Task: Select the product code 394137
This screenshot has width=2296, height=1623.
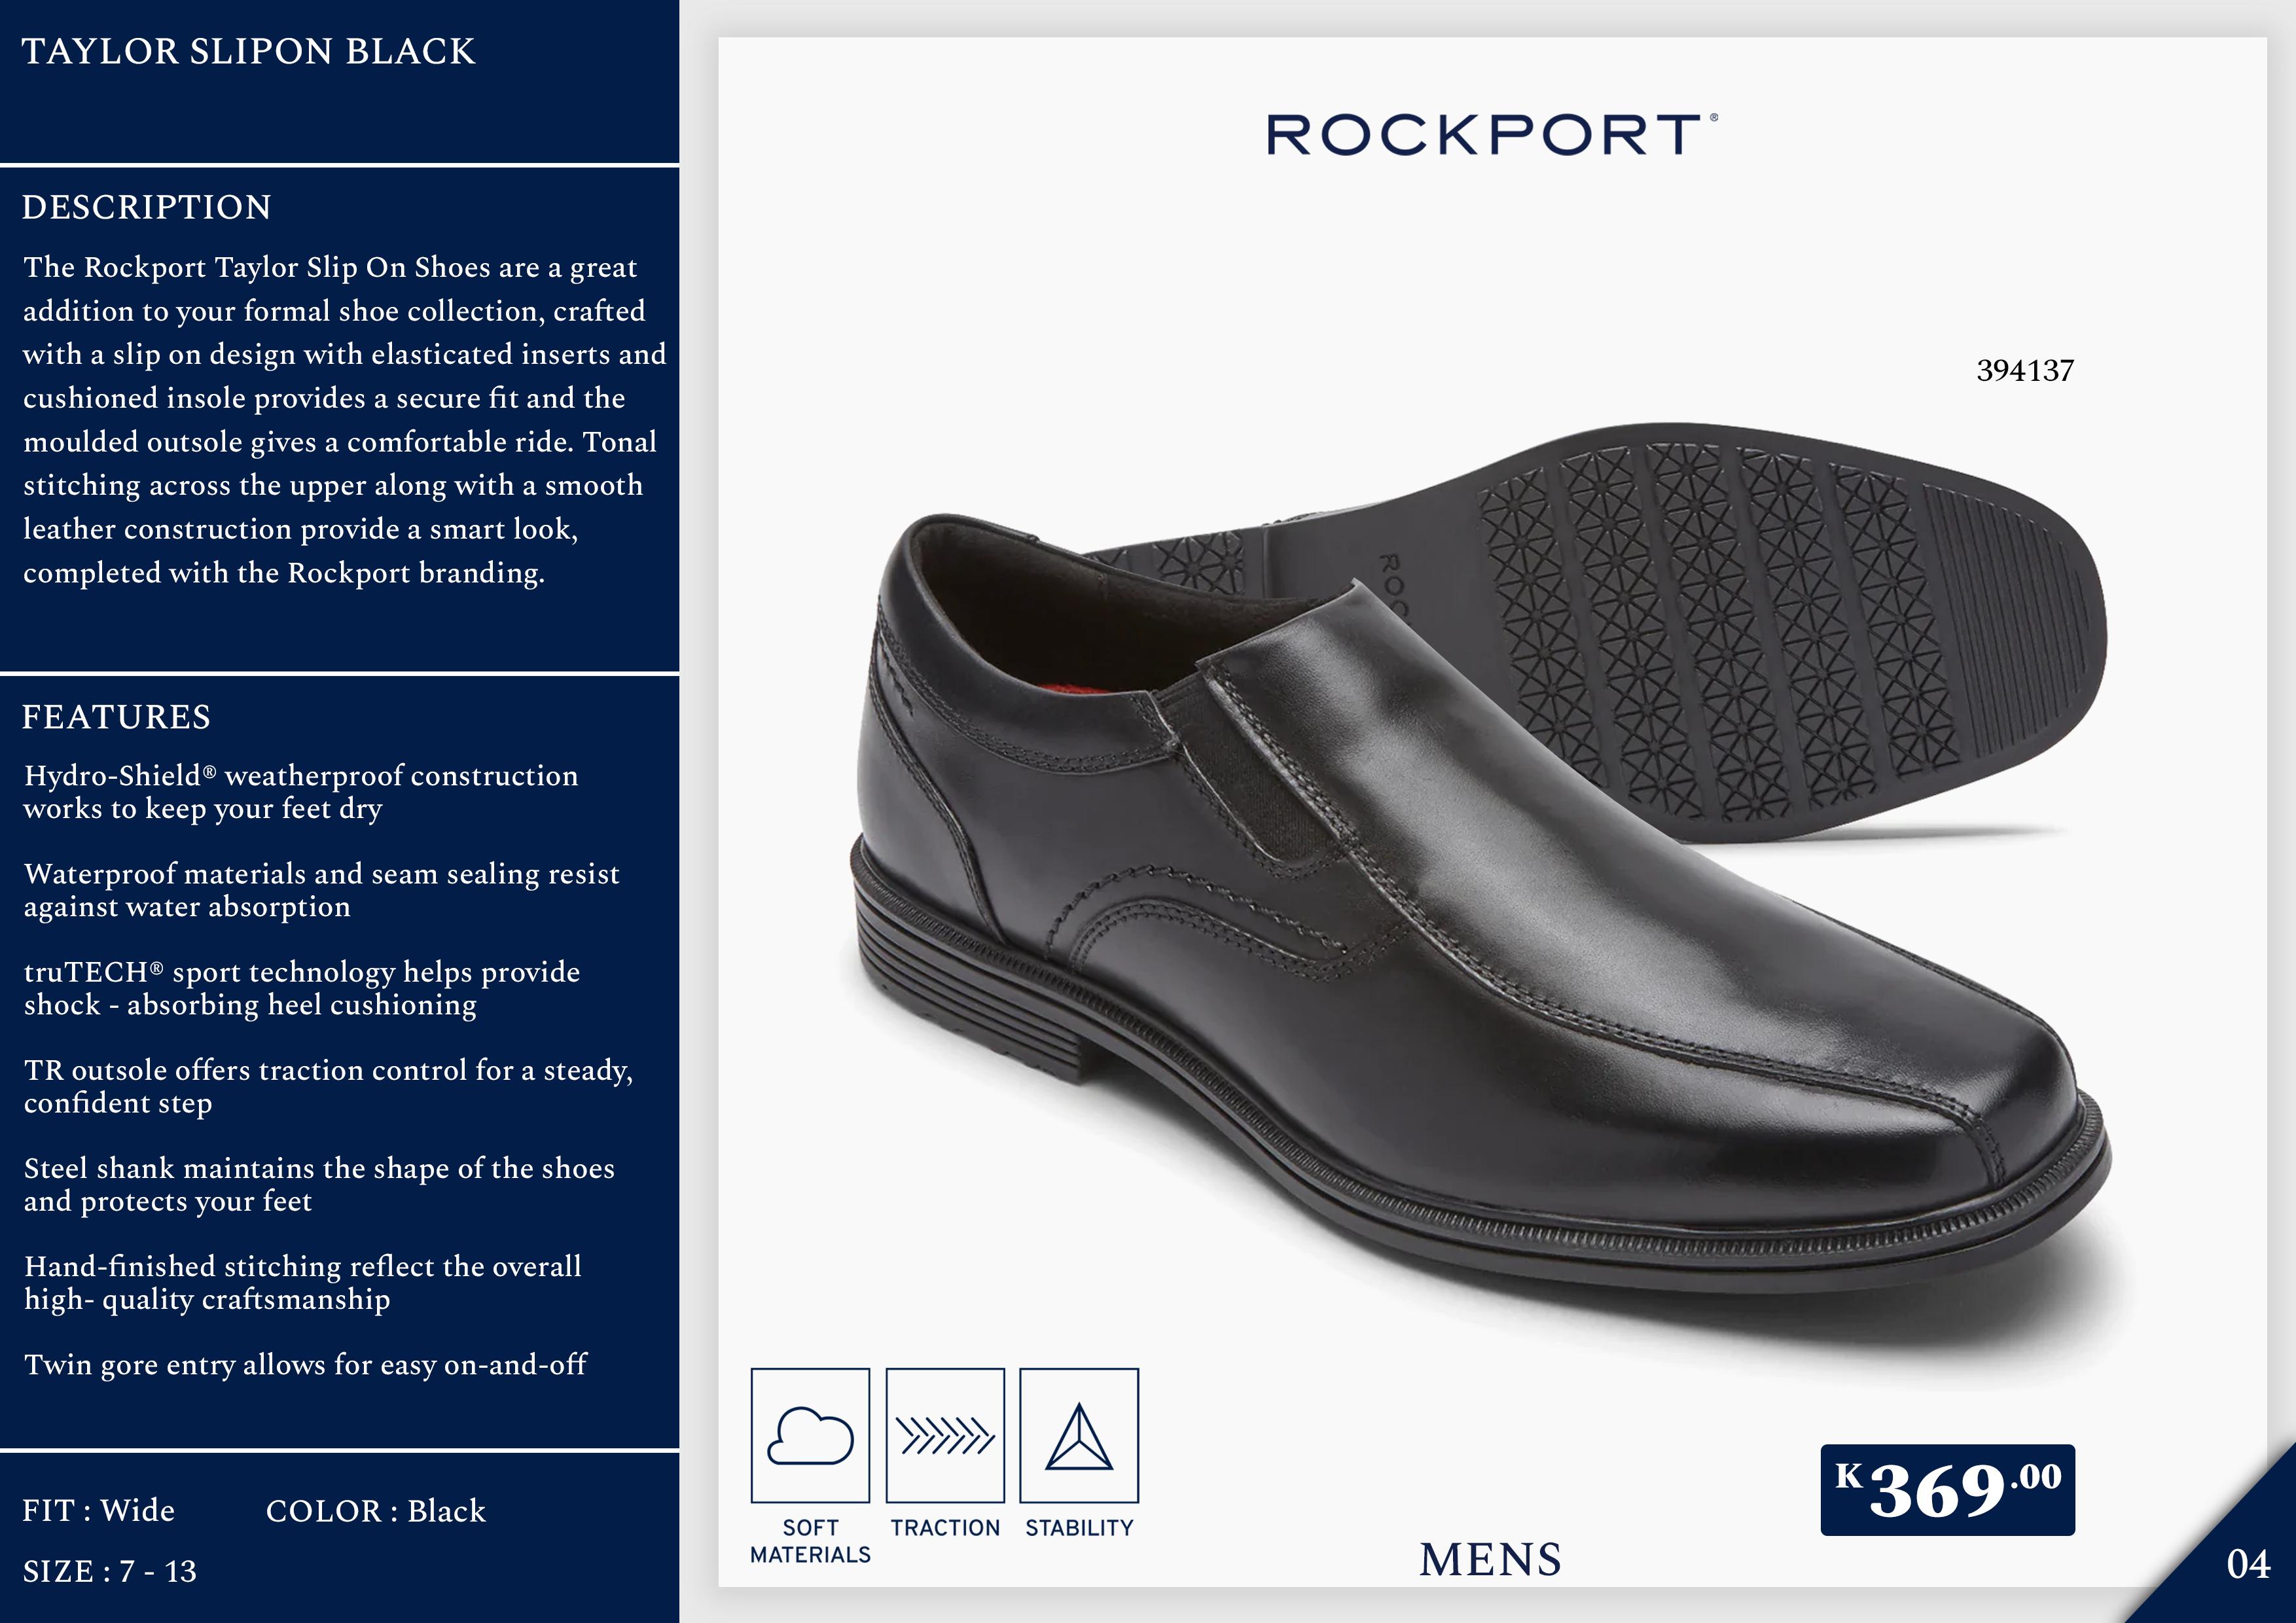Action: pyautogui.click(x=2025, y=371)
